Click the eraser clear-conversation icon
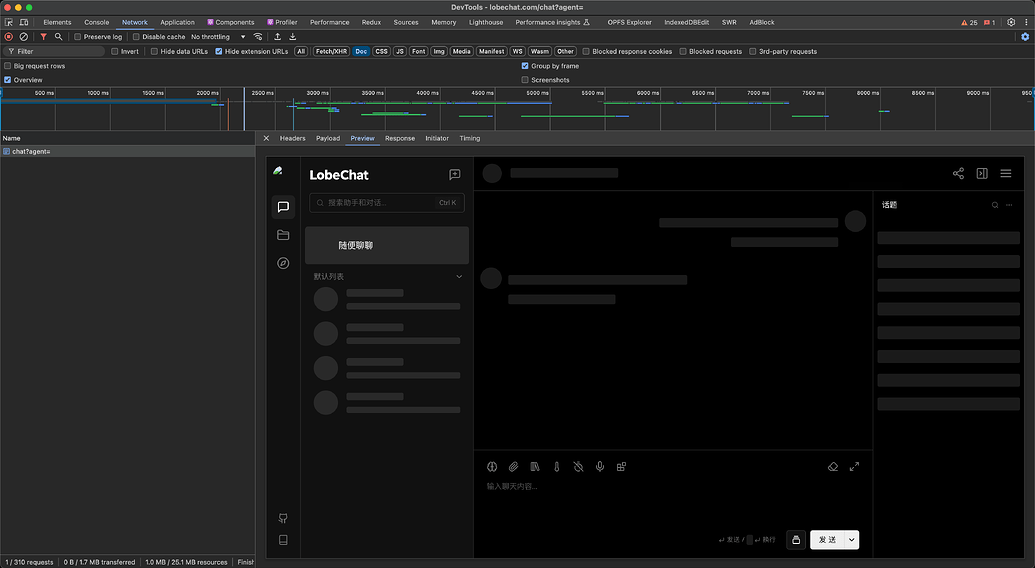This screenshot has height=568, width=1035. point(833,467)
